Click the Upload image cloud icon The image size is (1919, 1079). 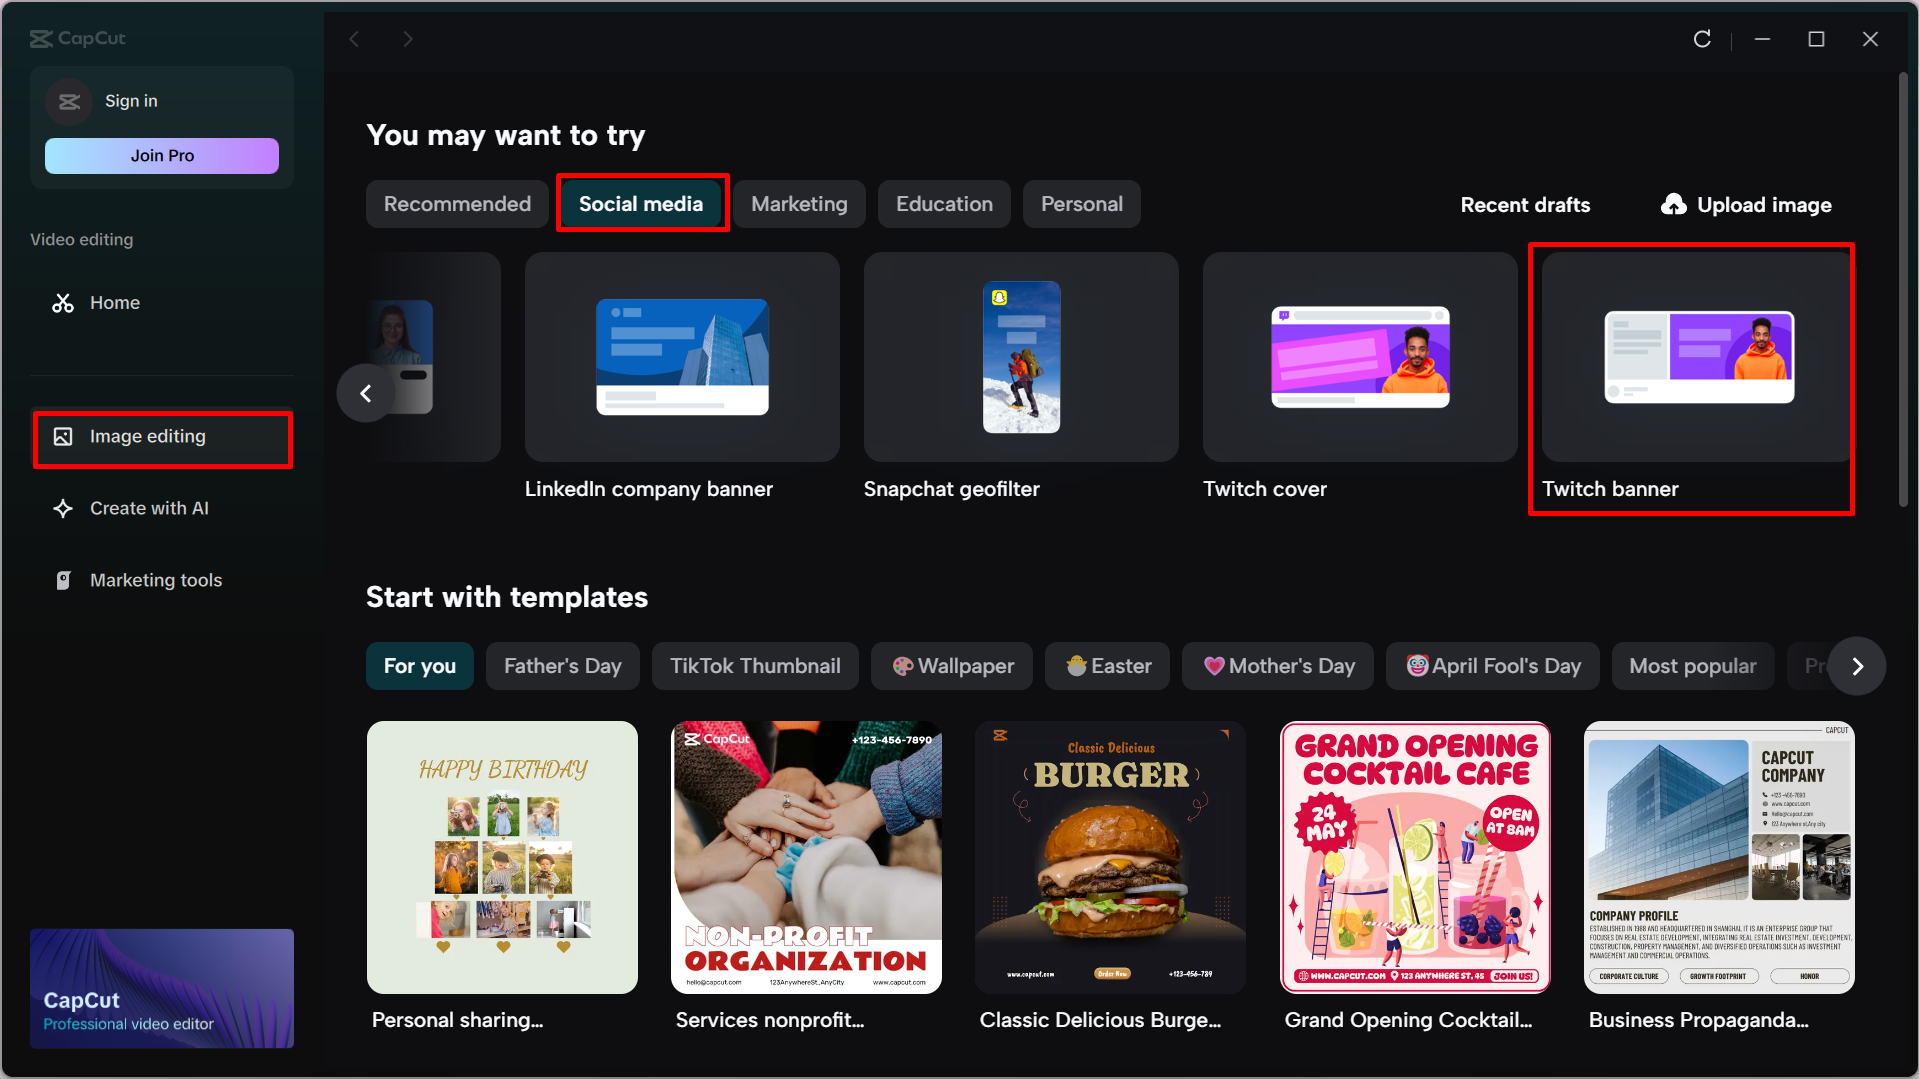(x=1673, y=204)
